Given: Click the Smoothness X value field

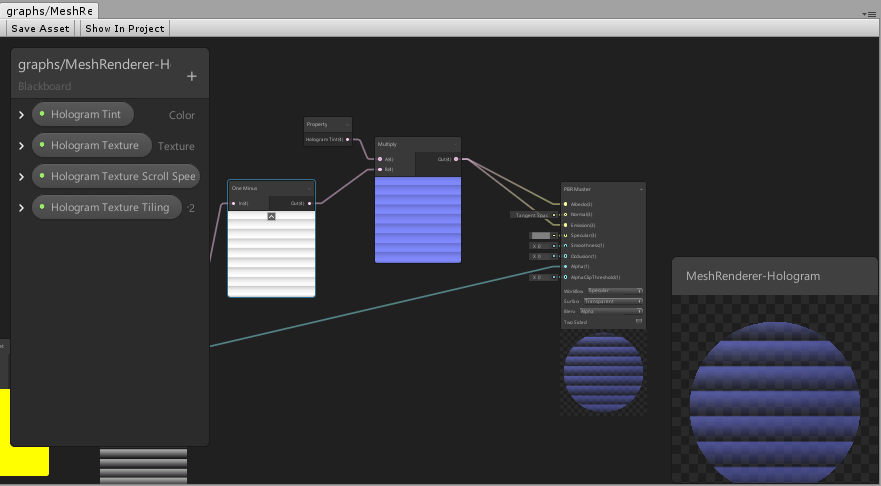Looking at the screenshot, I should 543,246.
